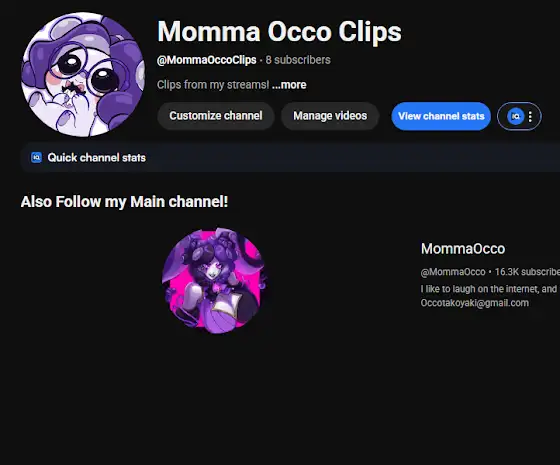Click the View channel stats button
This screenshot has height=465, width=560.
(441, 116)
